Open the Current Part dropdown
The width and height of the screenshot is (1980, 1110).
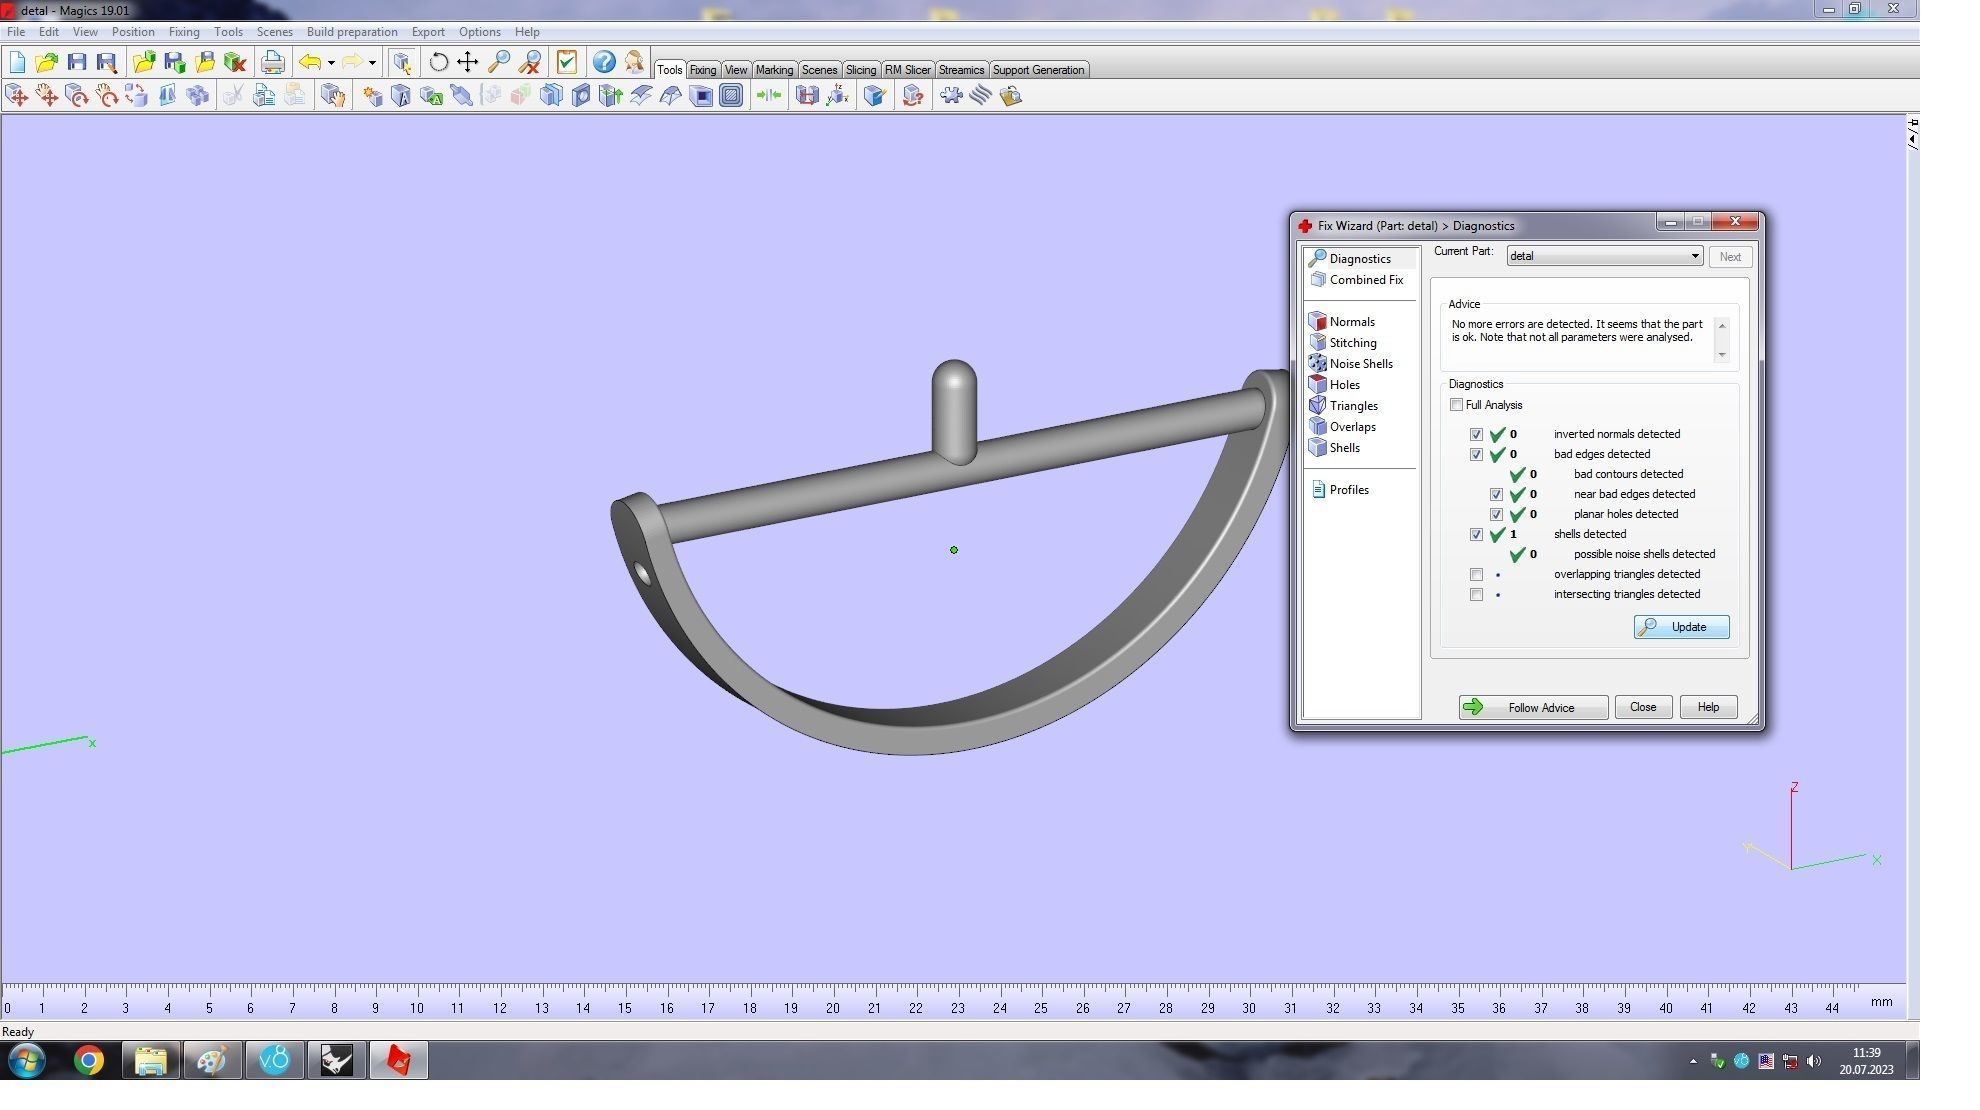pyautogui.click(x=1694, y=257)
